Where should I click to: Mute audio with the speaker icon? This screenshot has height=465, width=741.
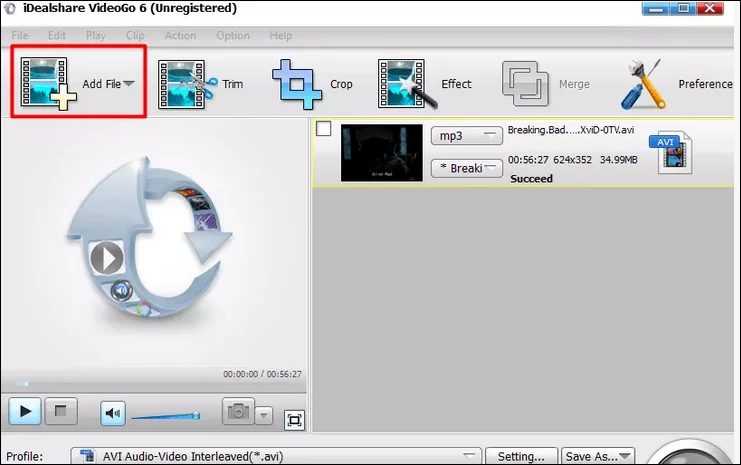click(113, 413)
